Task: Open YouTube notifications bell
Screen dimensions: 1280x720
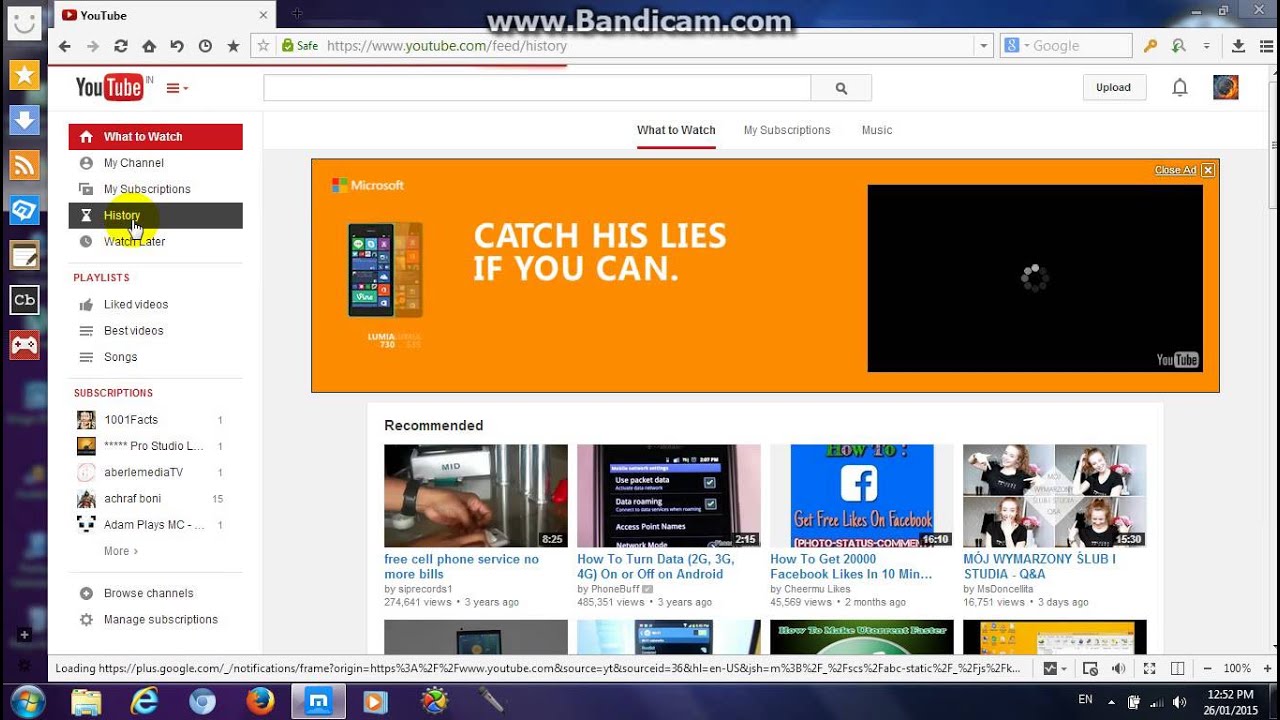Action: pos(1180,88)
